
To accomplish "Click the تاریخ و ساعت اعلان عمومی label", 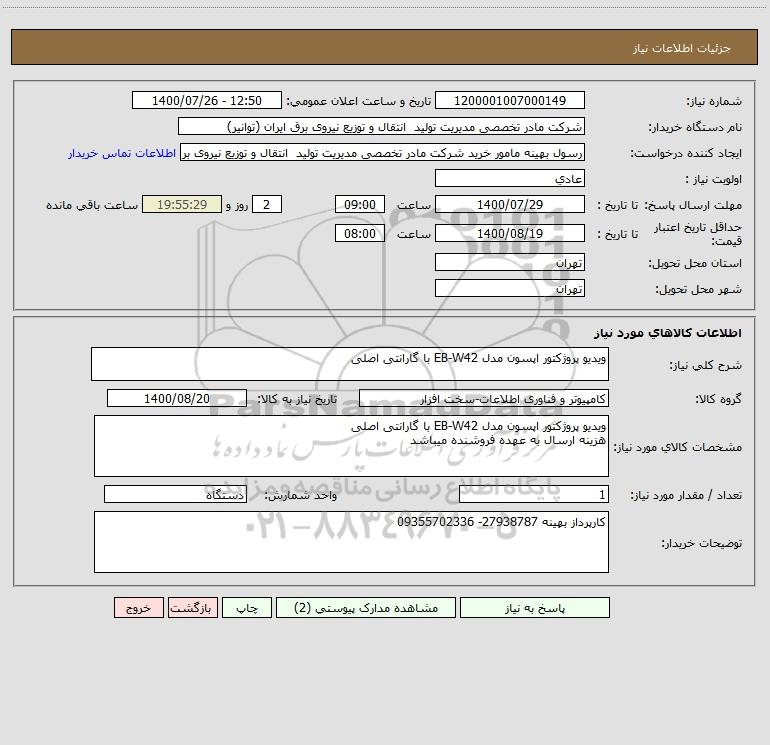I will pos(359,101).
